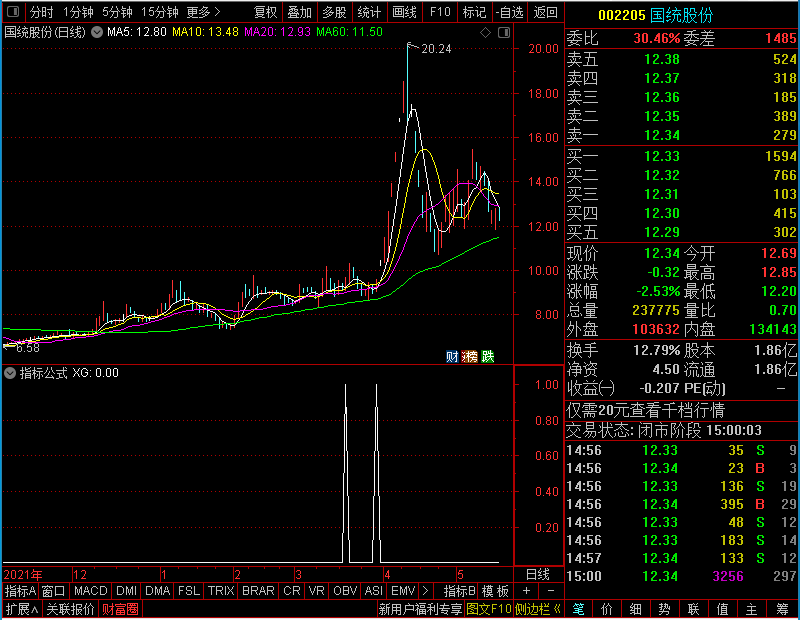
Task: Open 关联报价 related quotes
Action: pyautogui.click(x=70, y=609)
